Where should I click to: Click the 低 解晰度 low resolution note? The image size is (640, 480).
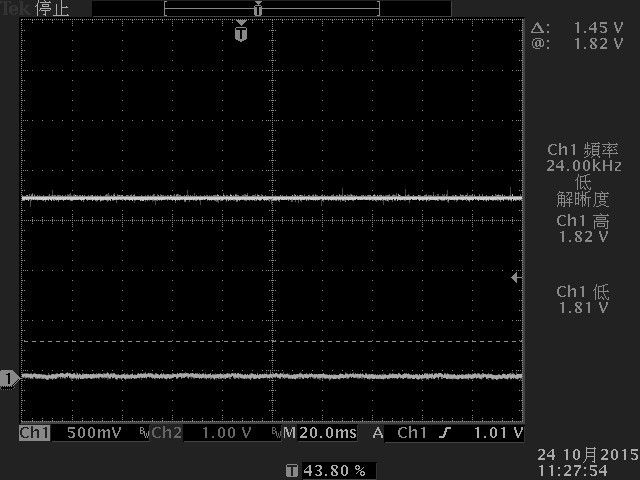click(x=583, y=191)
